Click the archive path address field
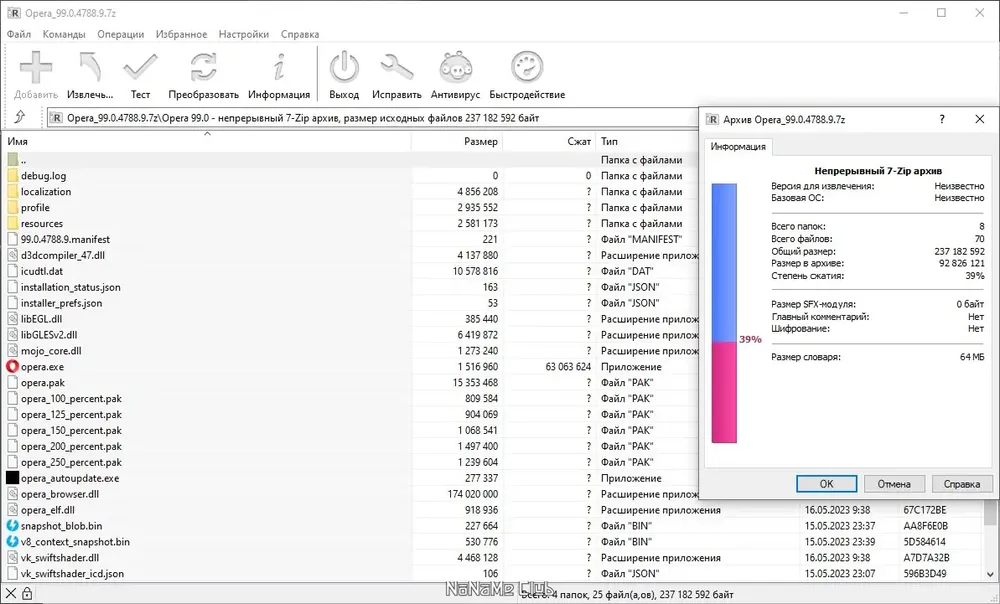The image size is (1000, 604). (372, 118)
